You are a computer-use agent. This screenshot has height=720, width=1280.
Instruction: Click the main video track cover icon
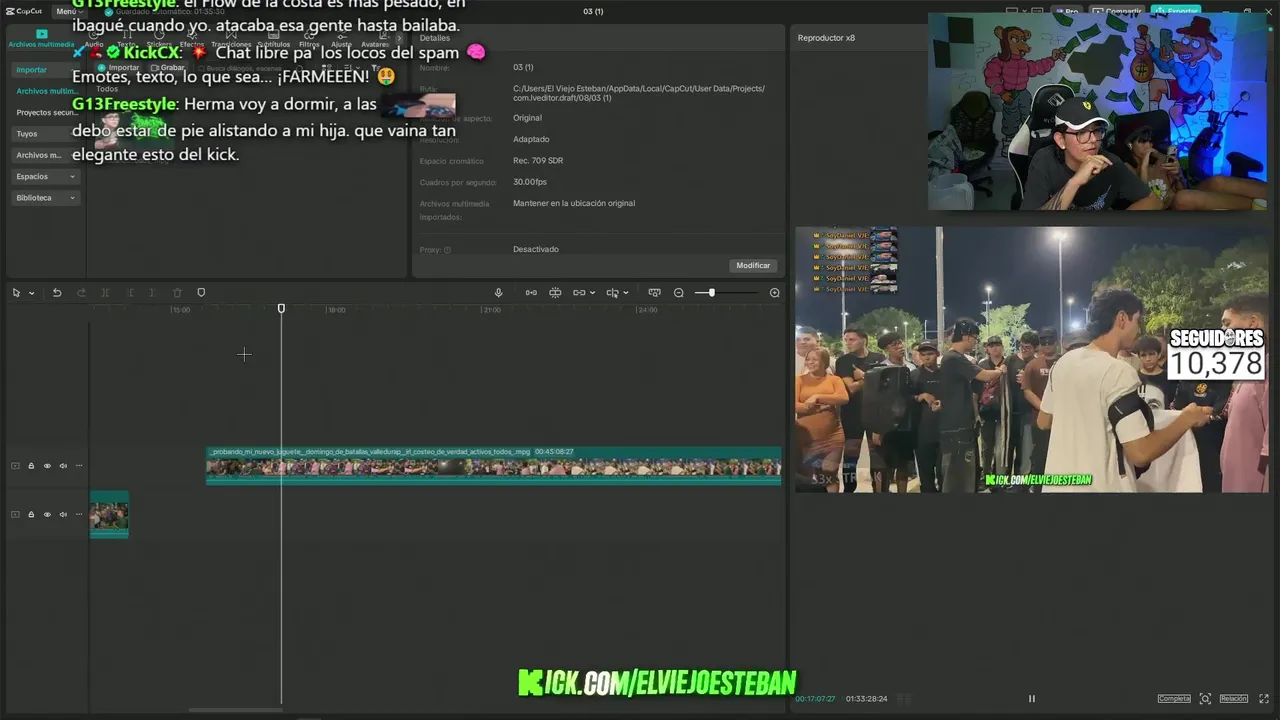pos(15,466)
